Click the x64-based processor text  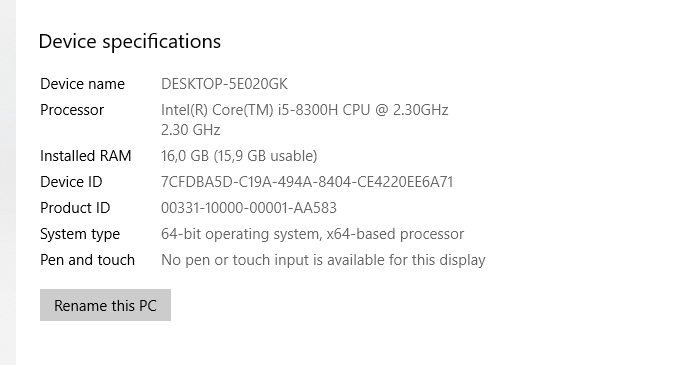[x=395, y=234]
